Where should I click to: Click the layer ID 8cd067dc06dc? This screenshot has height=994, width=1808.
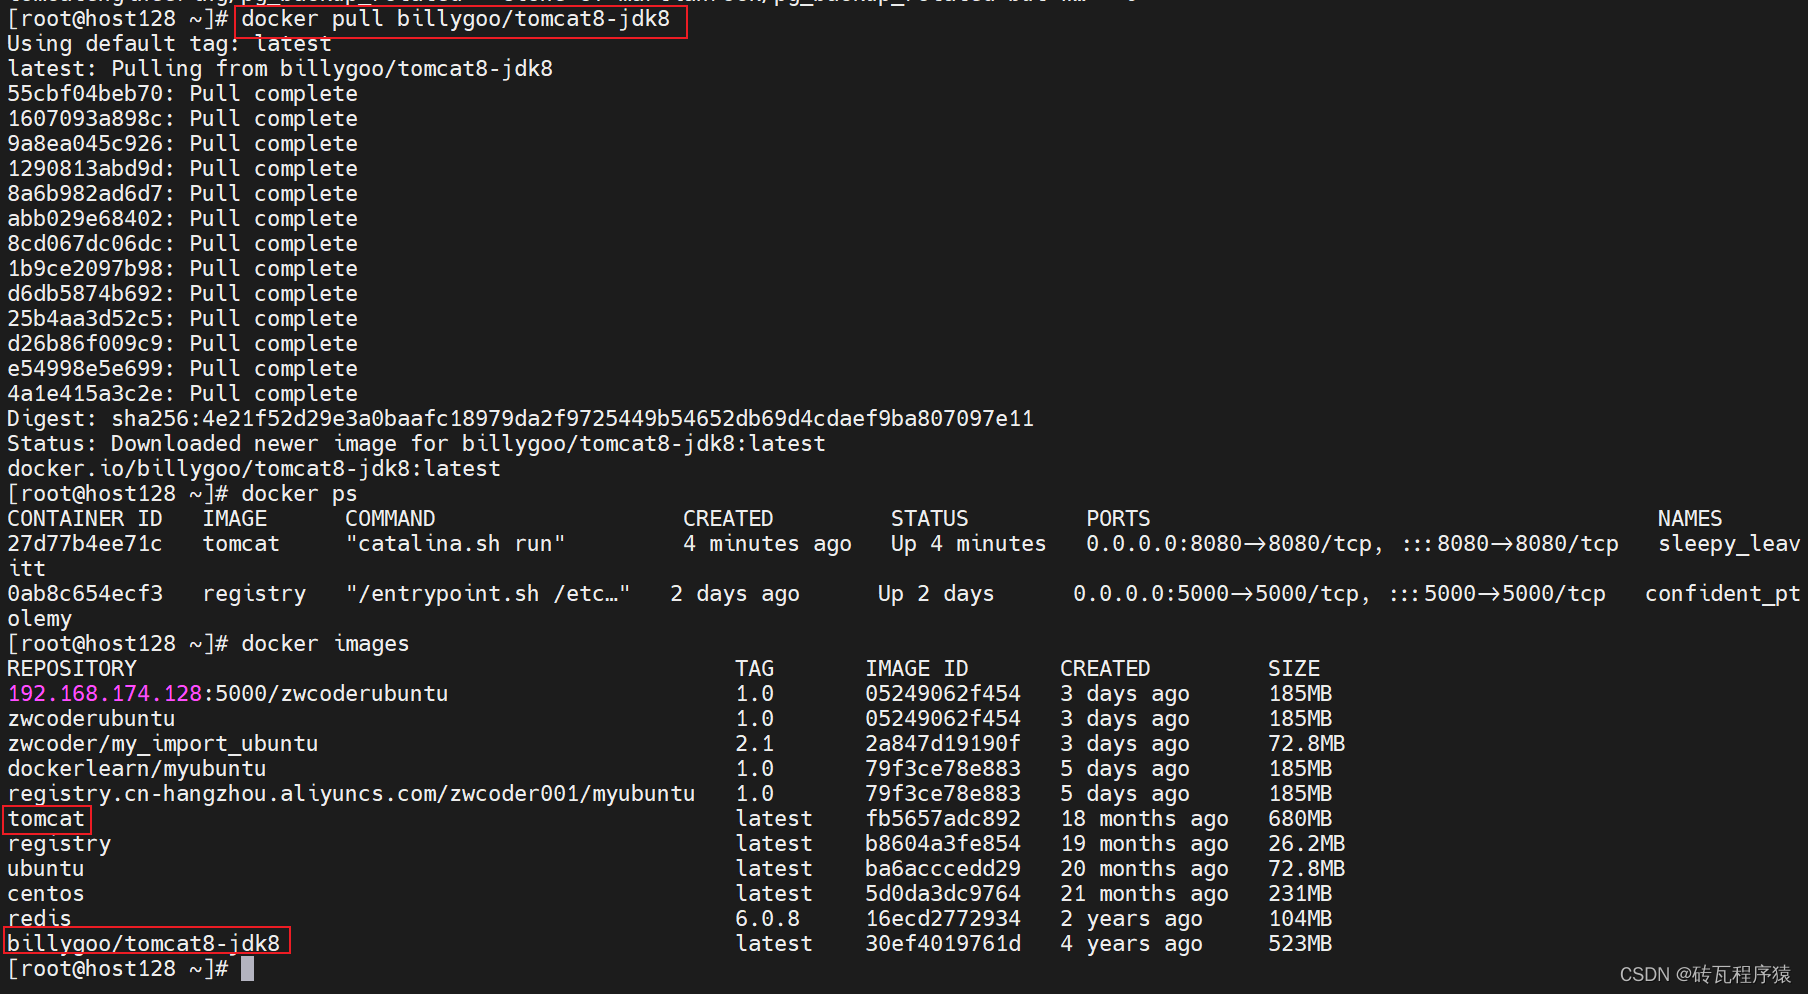(85, 244)
